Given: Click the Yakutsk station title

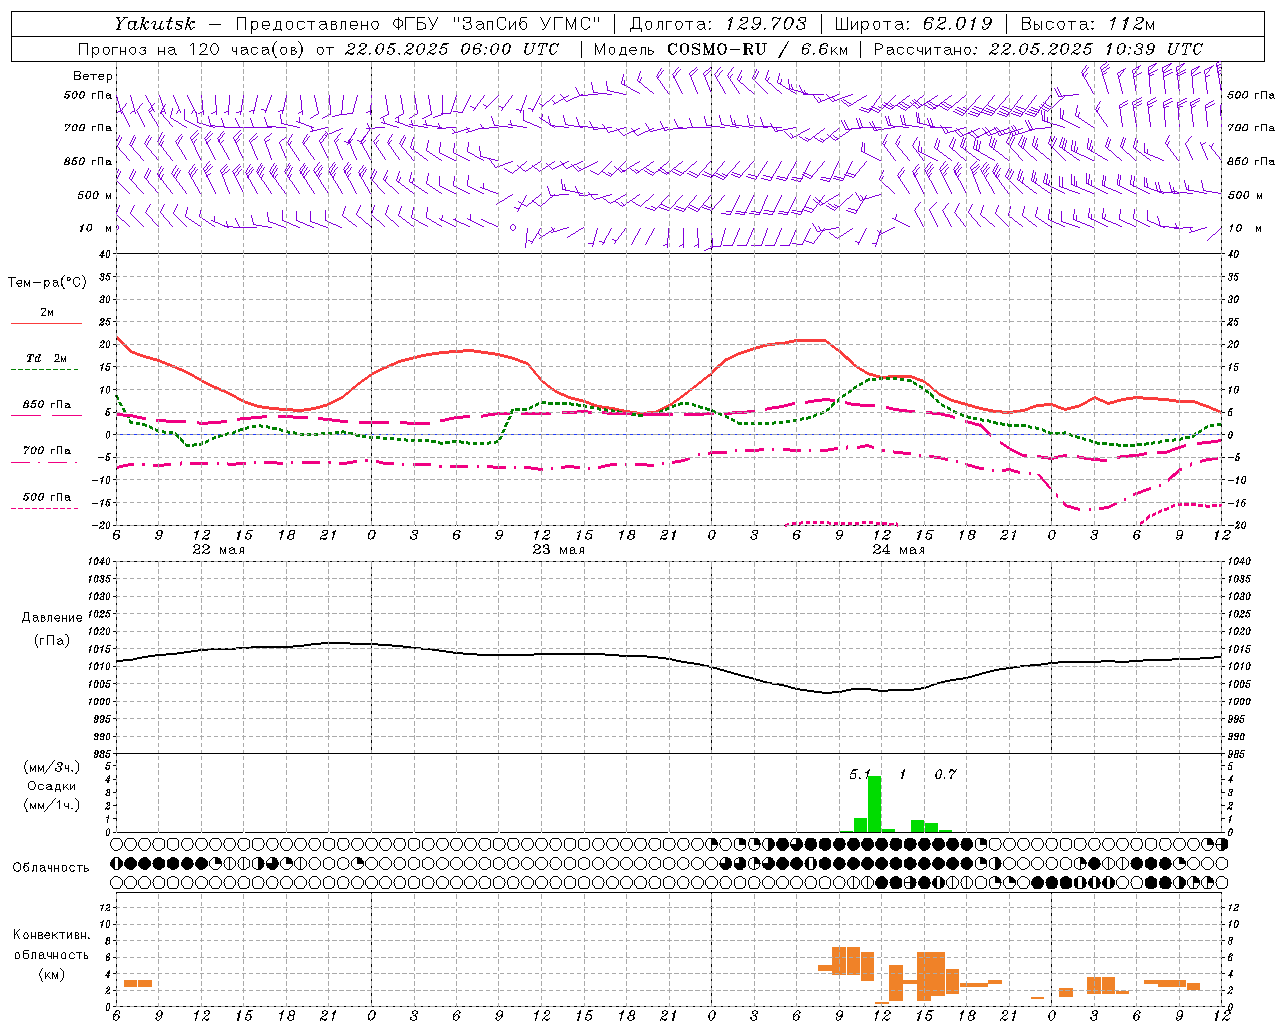Looking at the screenshot, I should (x=155, y=24).
